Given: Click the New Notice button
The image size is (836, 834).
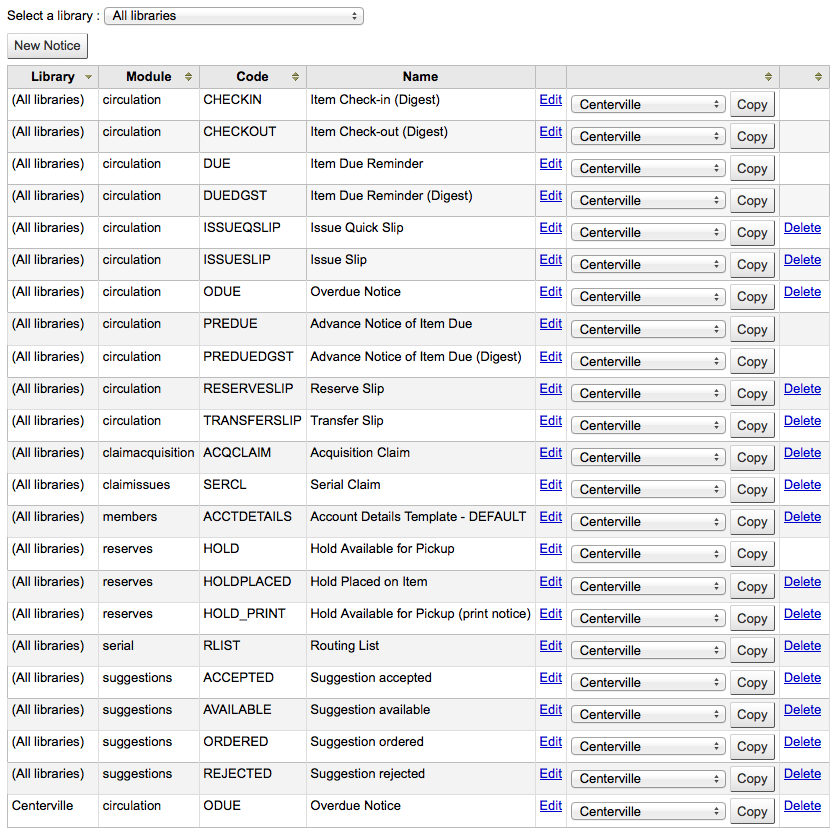Looking at the screenshot, I should coord(47,46).
